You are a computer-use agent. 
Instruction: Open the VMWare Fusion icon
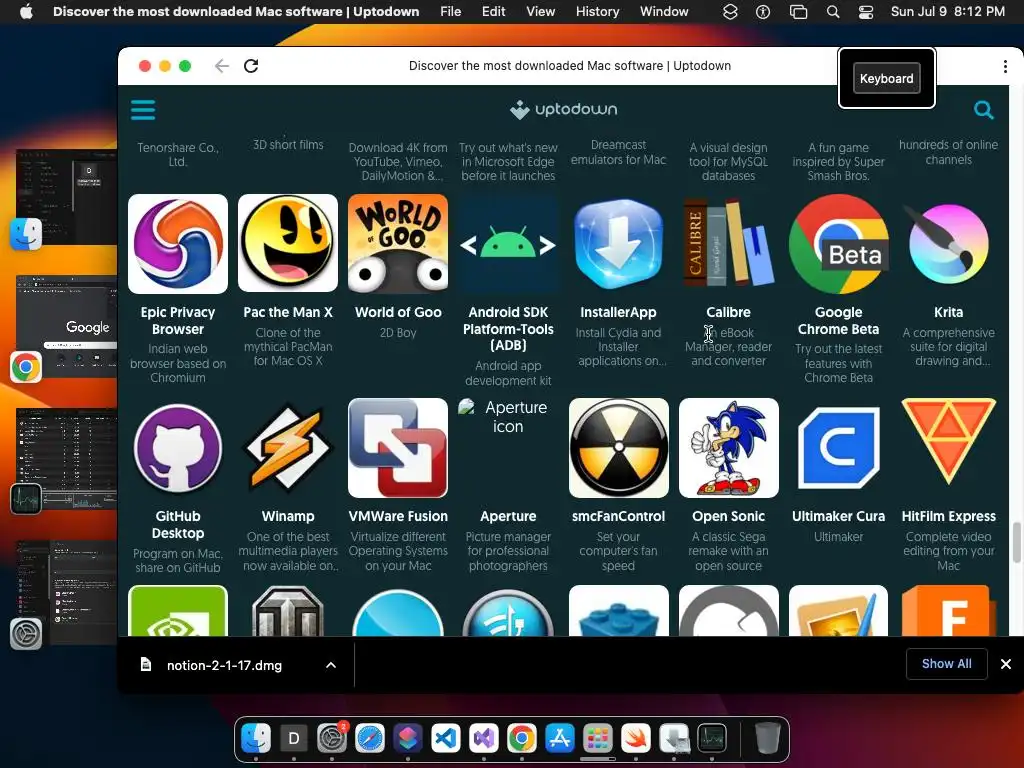(x=398, y=448)
